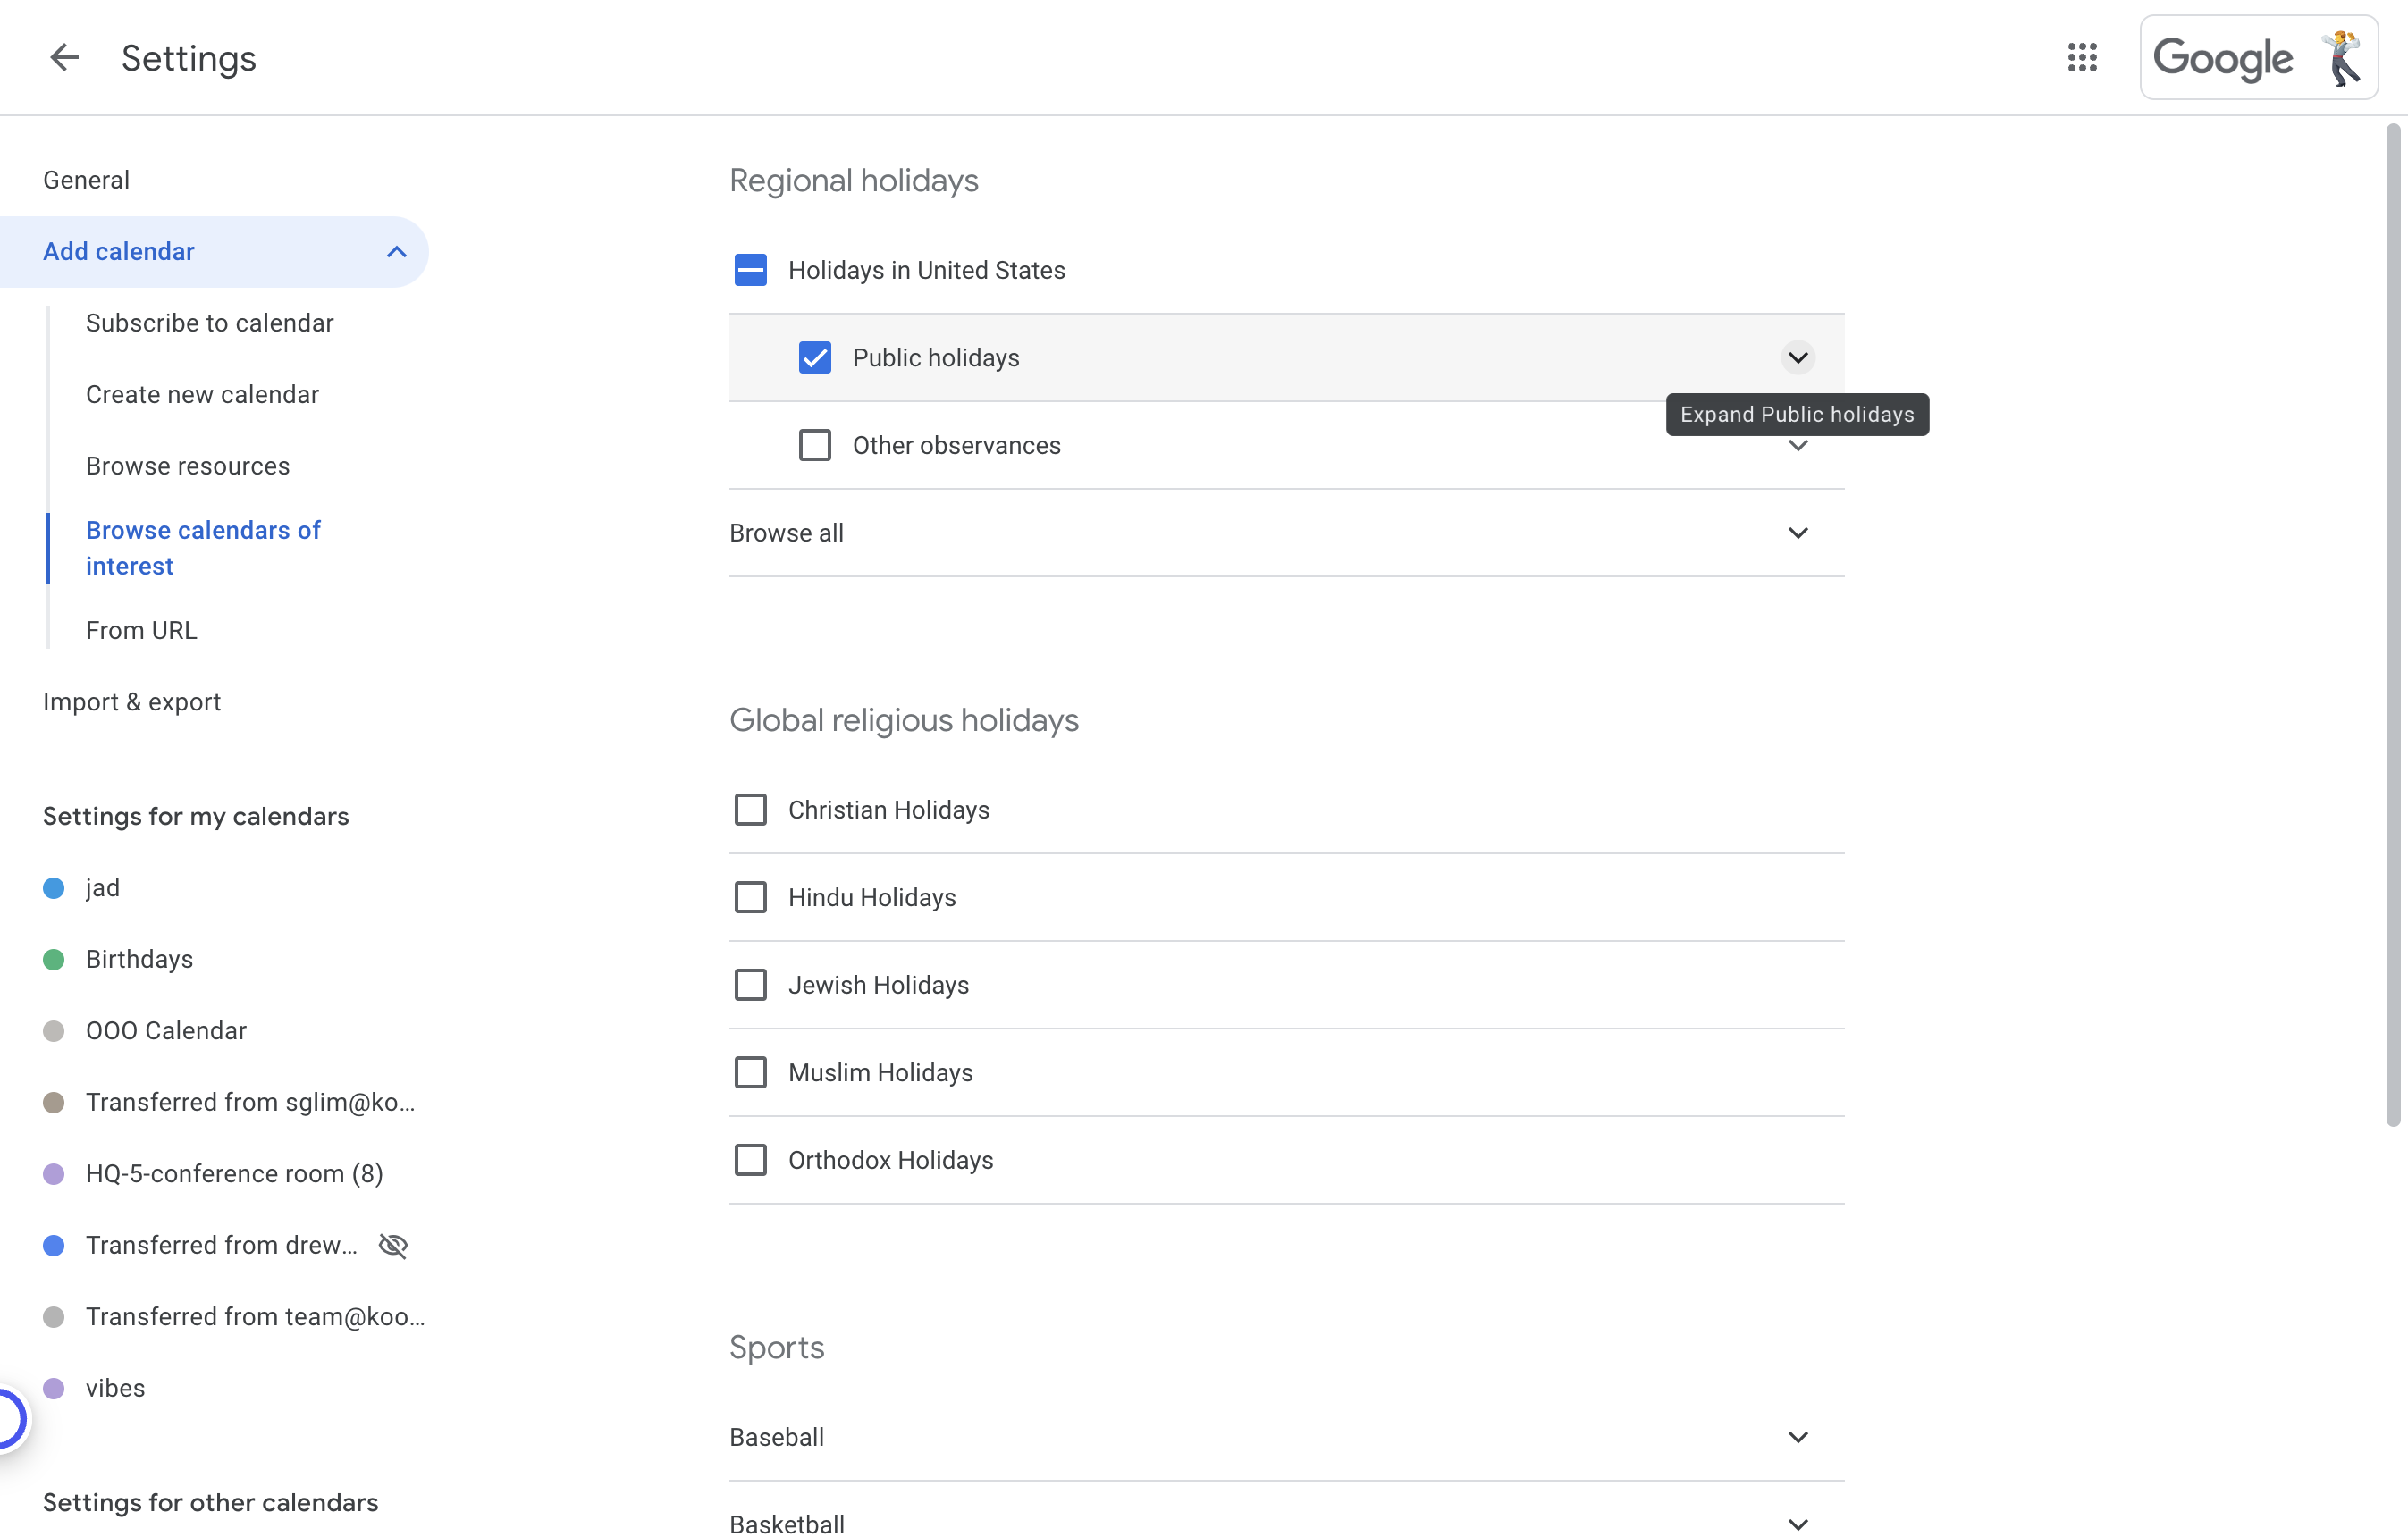Image resolution: width=2408 pixels, height=1537 pixels.
Task: Tick the Muslim Holidays checkbox
Action: 750,1072
